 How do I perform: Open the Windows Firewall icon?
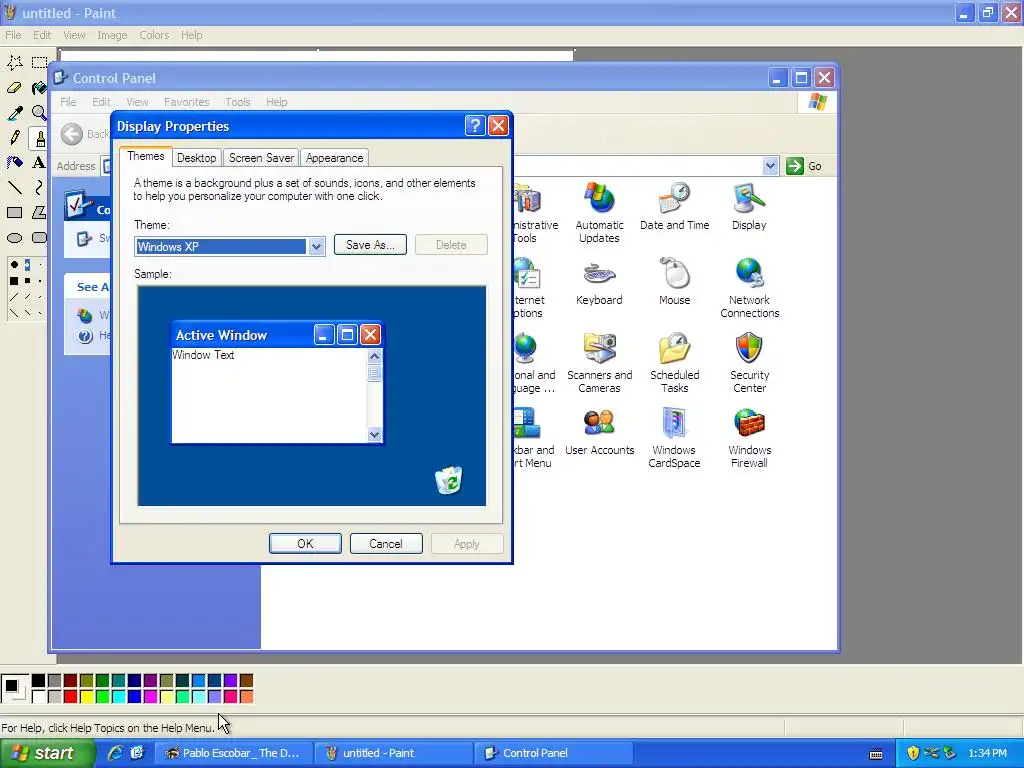pyautogui.click(x=749, y=438)
